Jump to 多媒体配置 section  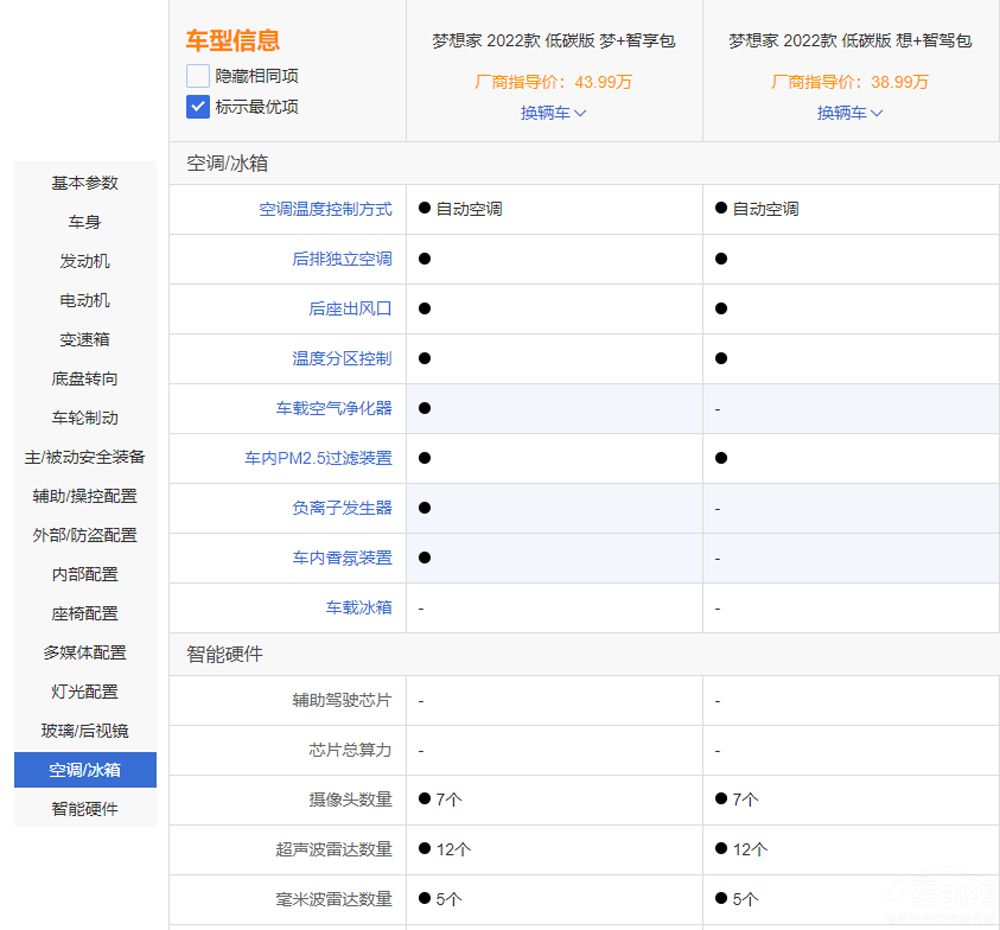coord(85,652)
